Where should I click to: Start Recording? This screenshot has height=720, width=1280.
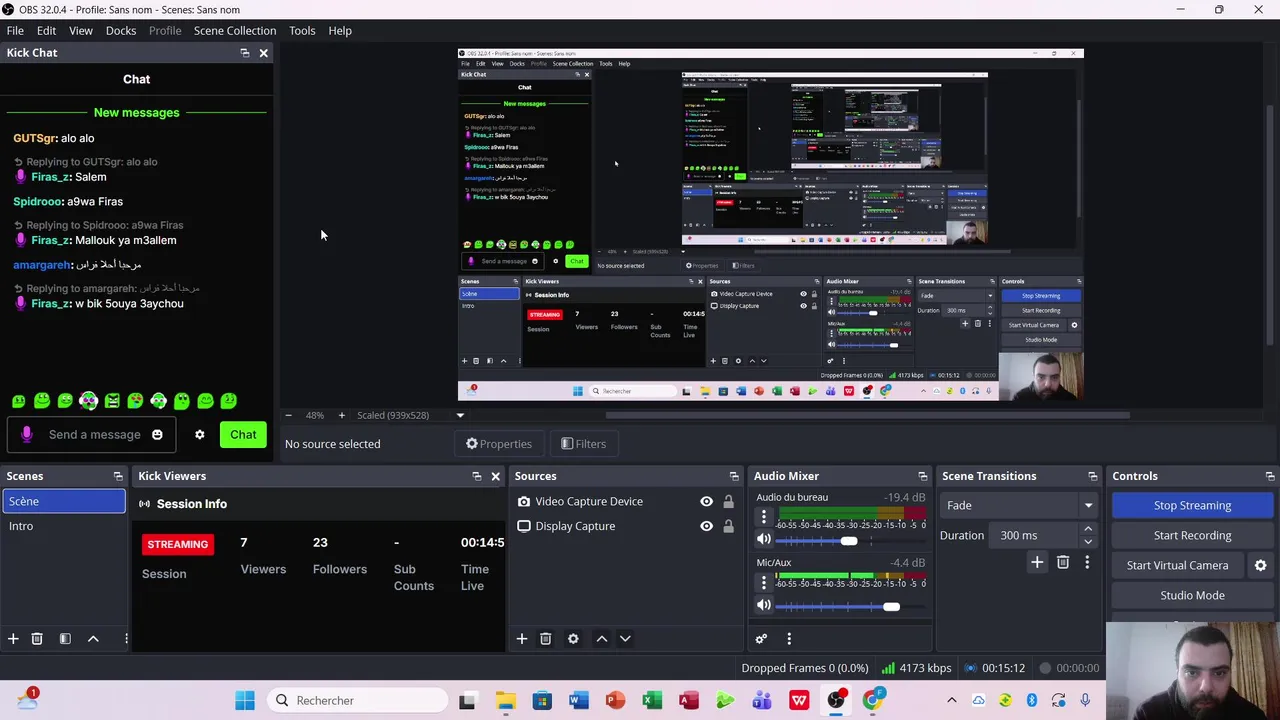coord(1192,535)
